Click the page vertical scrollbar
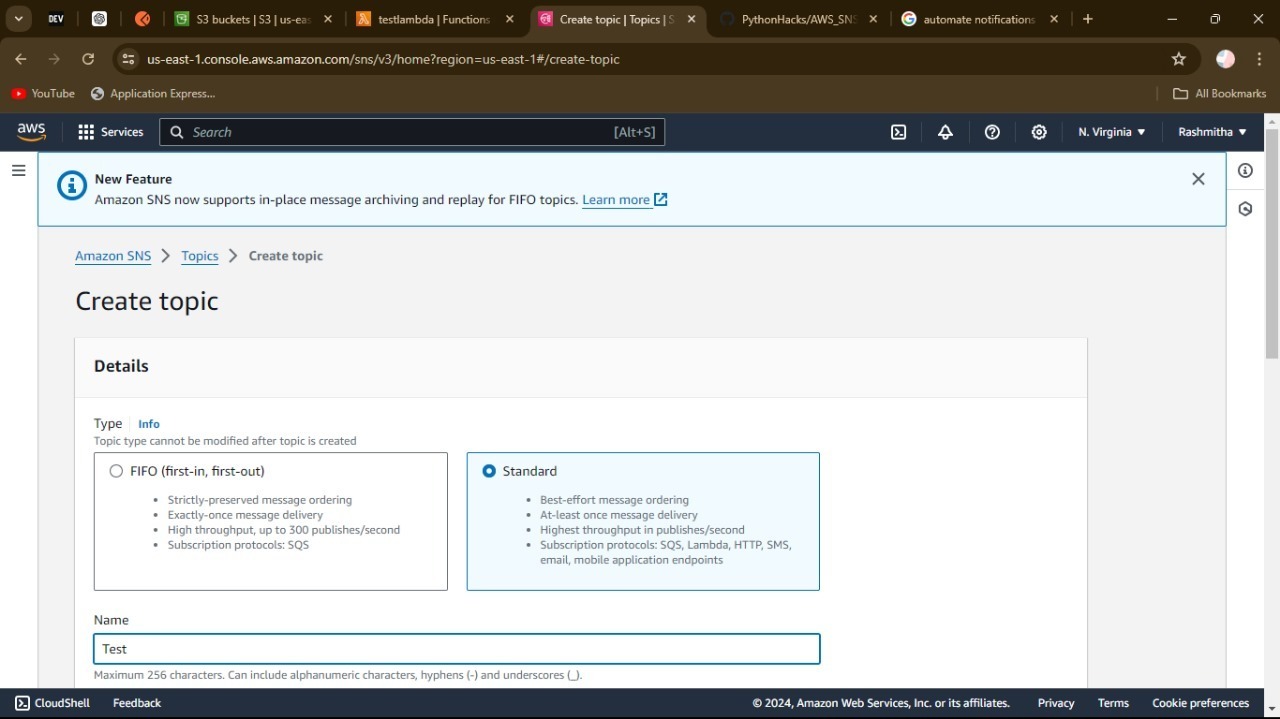Screen dimensions: 1280x719 pyautogui.click(x=1272, y=244)
